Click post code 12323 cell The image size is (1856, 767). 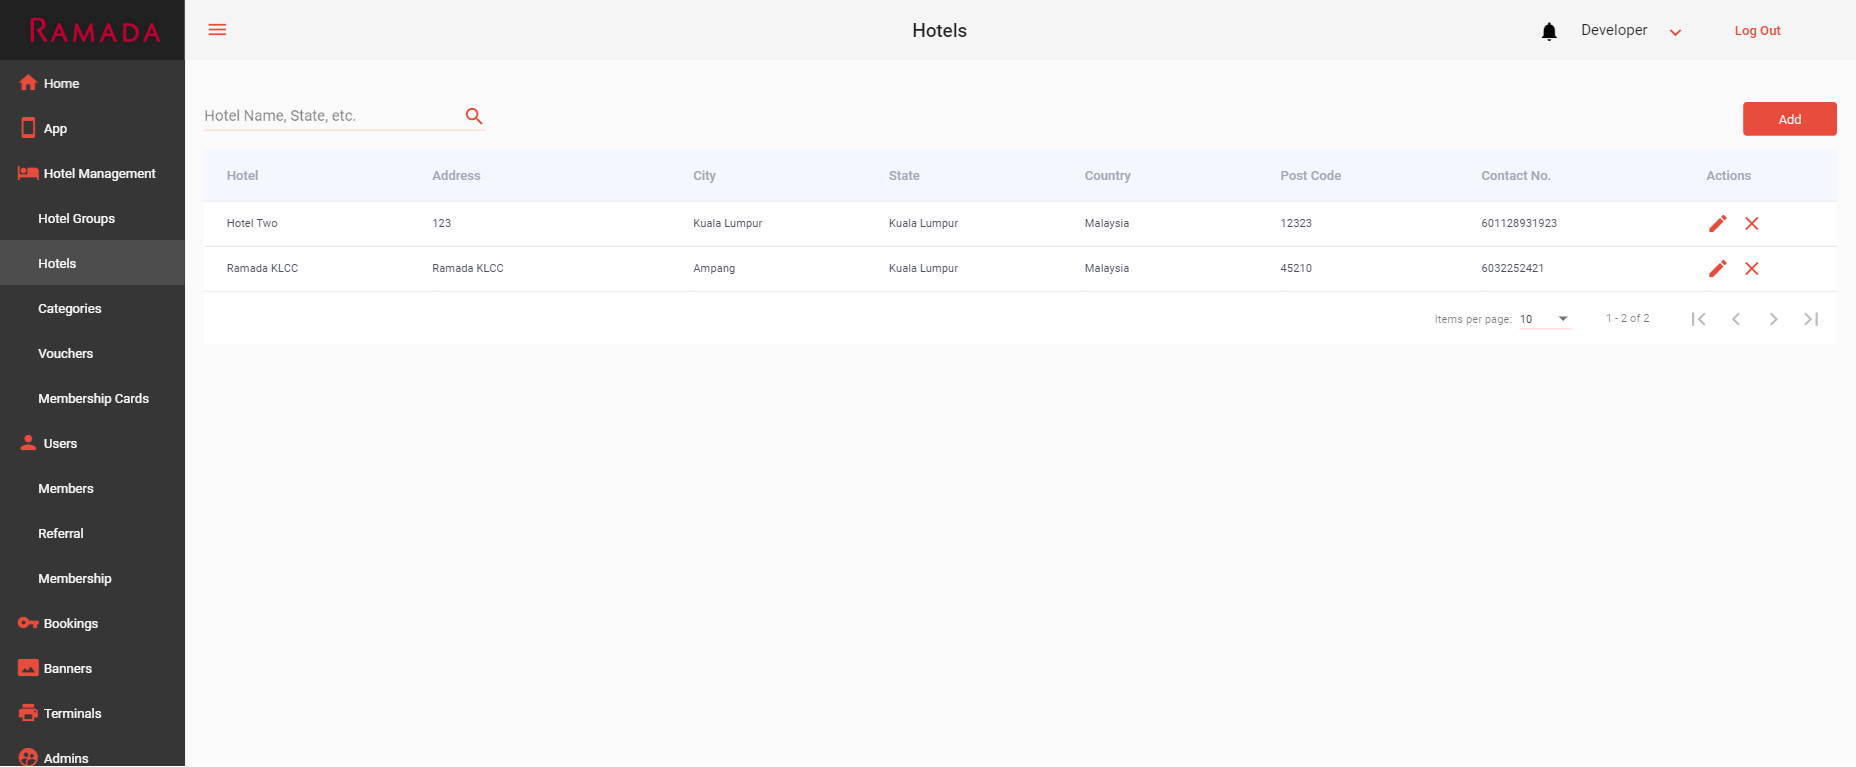click(1296, 224)
